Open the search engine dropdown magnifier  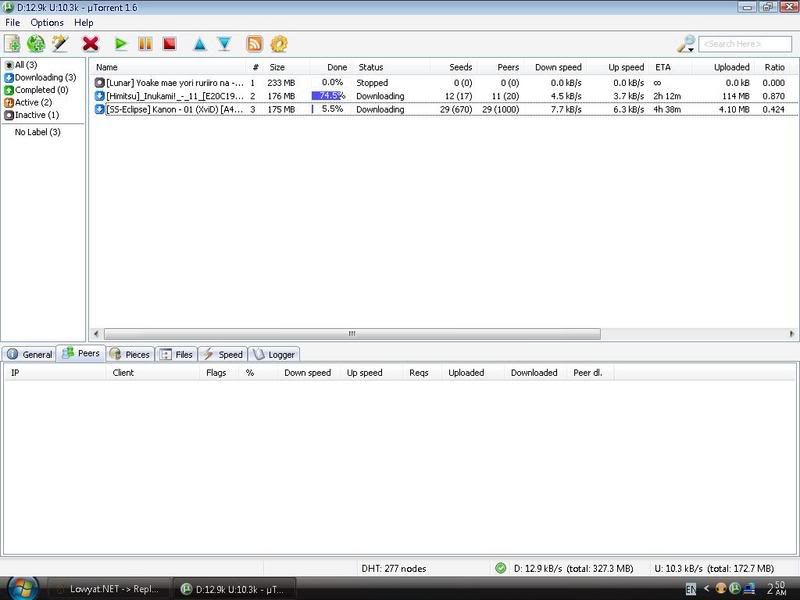click(686, 44)
